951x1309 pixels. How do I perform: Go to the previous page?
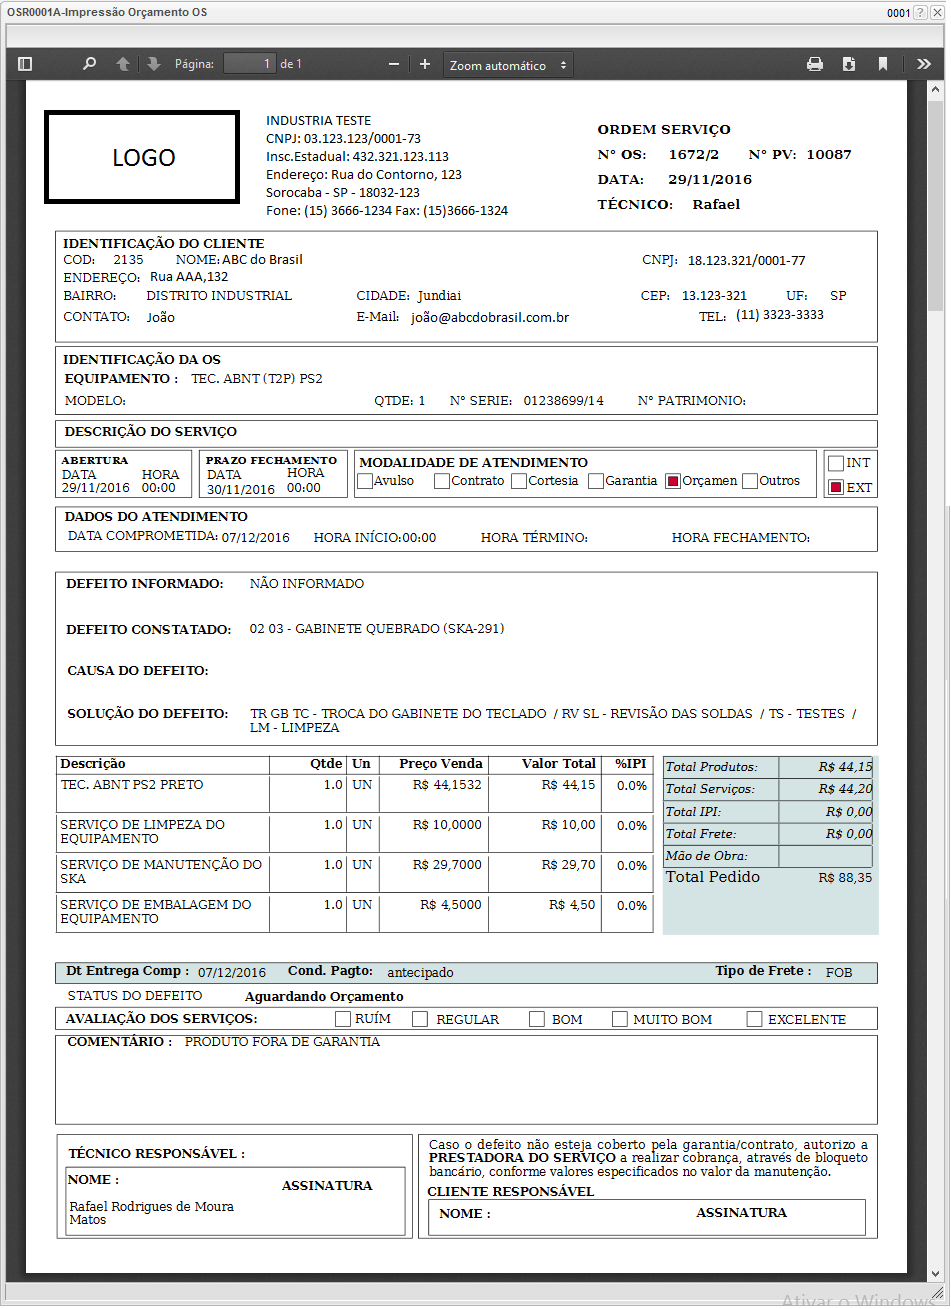[123, 64]
